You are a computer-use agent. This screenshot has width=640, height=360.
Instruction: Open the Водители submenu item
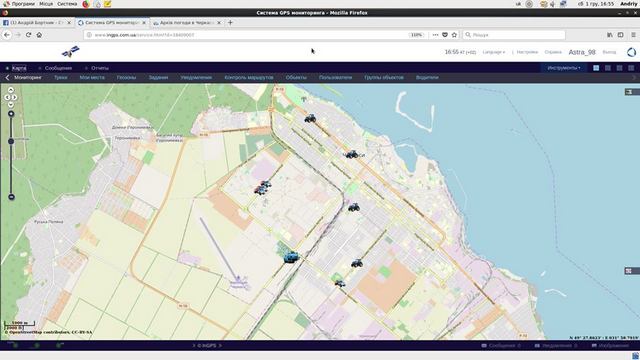(x=427, y=77)
